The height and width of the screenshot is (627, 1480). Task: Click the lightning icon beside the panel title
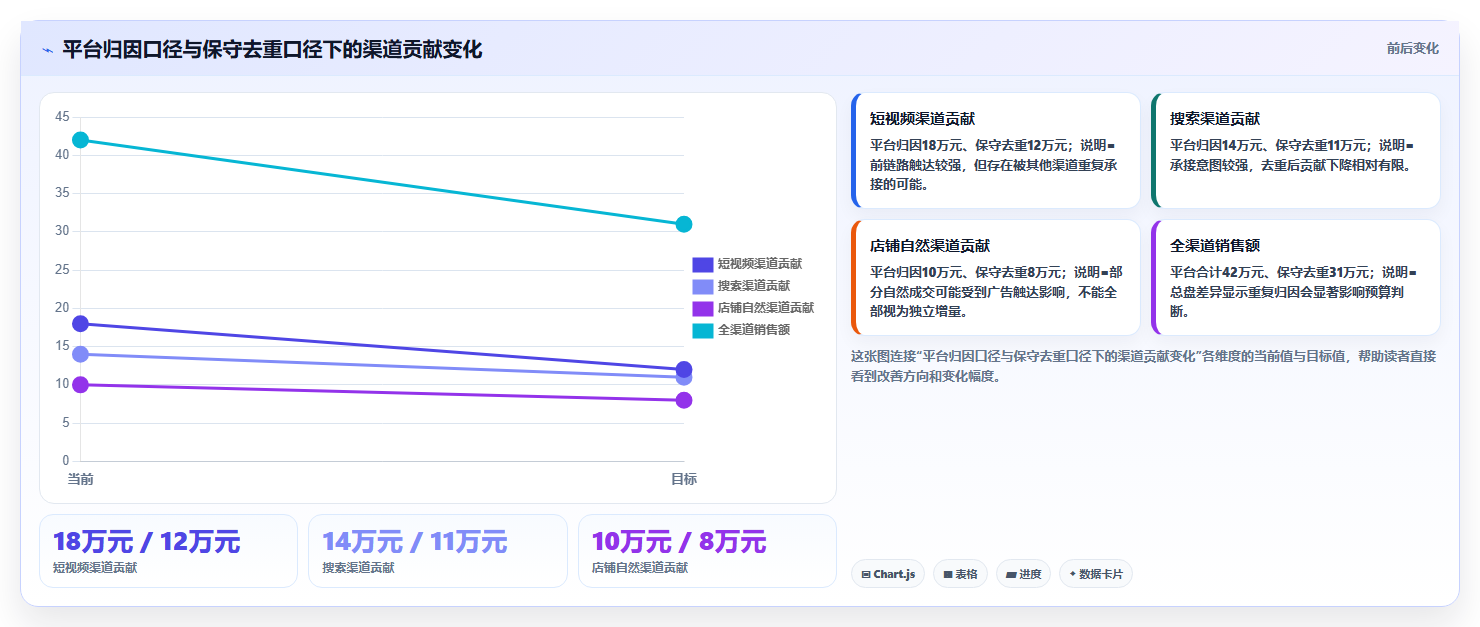point(47,50)
